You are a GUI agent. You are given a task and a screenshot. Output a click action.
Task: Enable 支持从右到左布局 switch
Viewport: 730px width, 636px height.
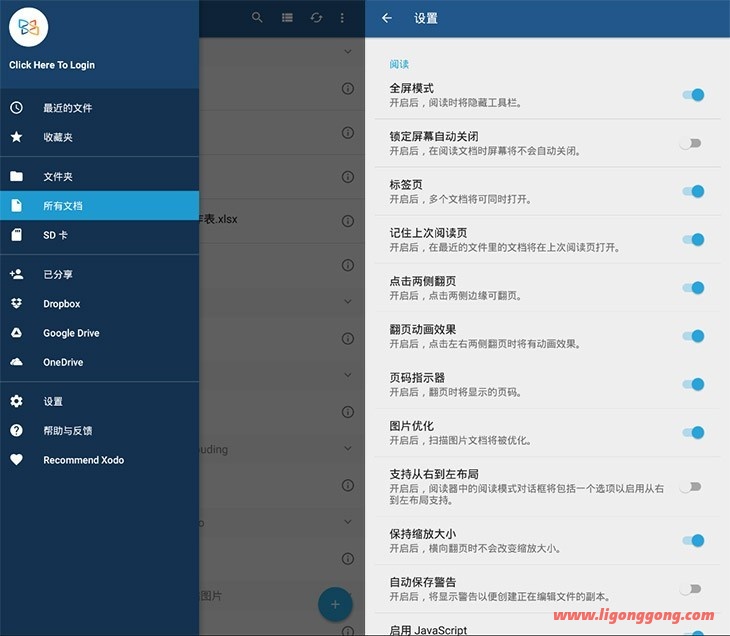click(x=690, y=487)
